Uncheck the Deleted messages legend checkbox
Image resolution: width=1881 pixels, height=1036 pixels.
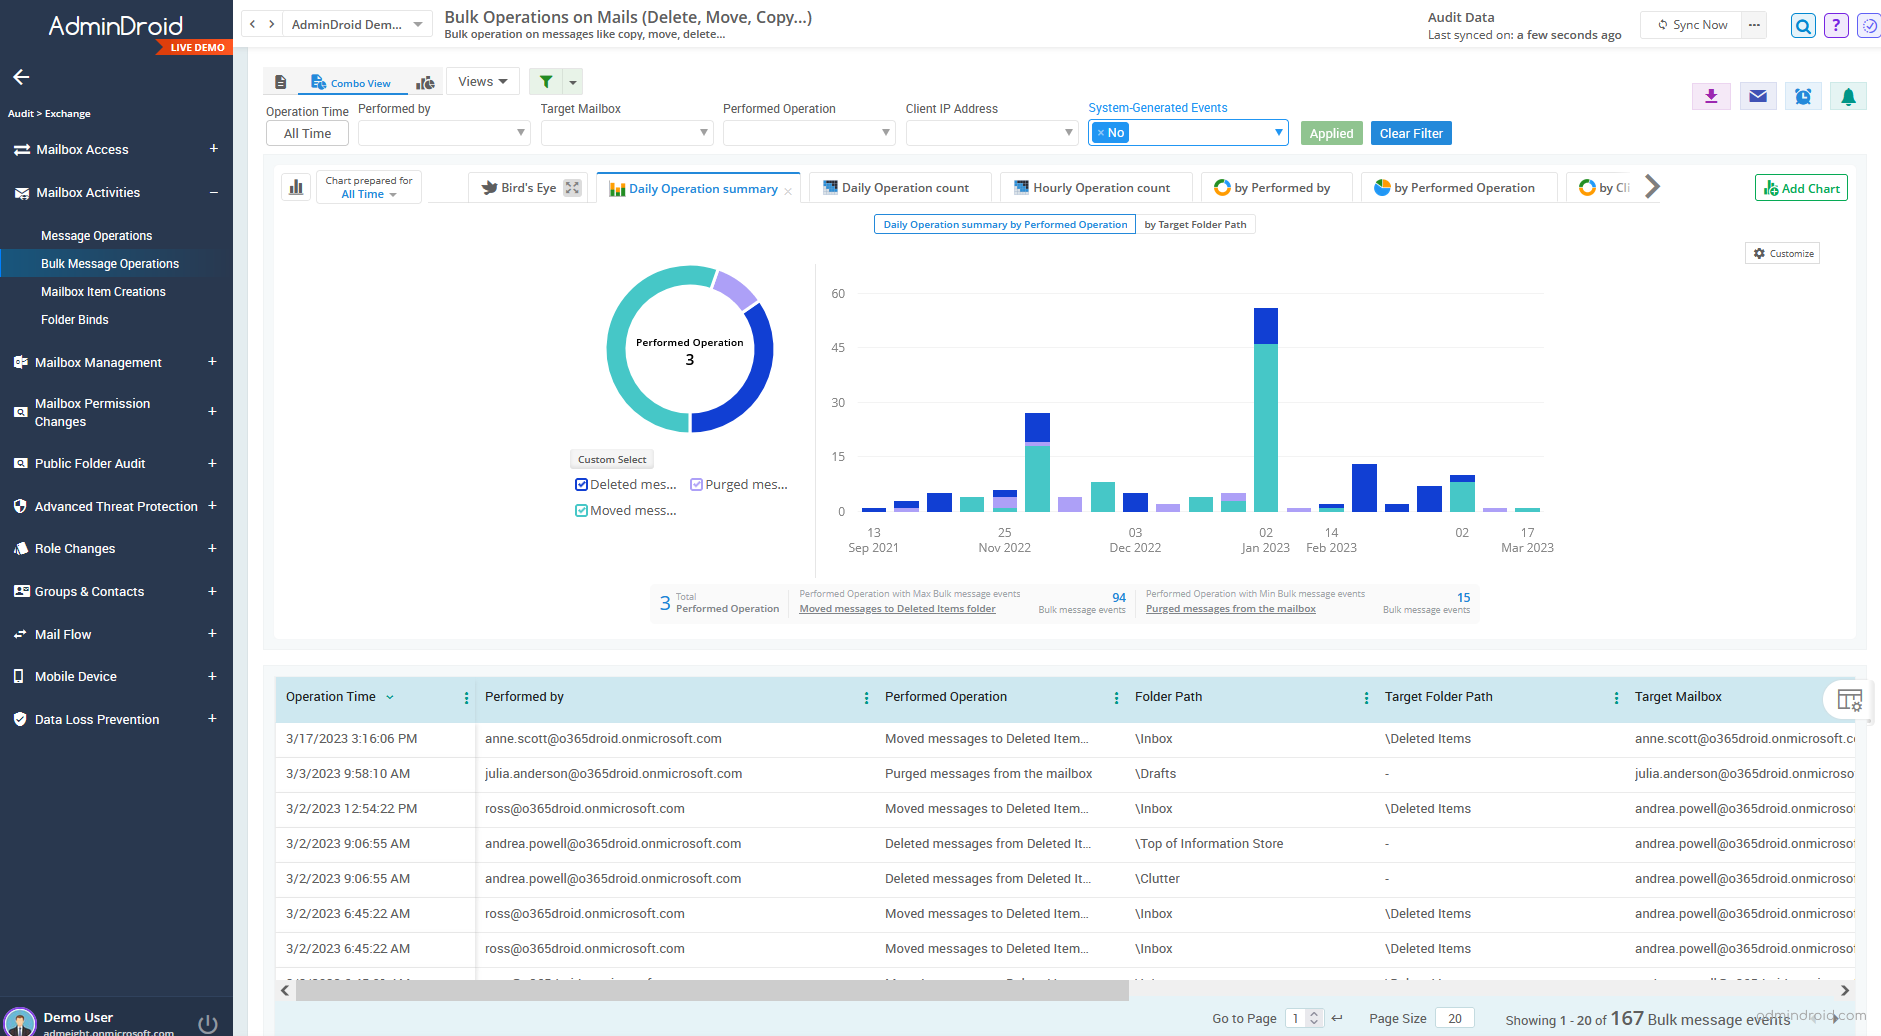point(581,484)
